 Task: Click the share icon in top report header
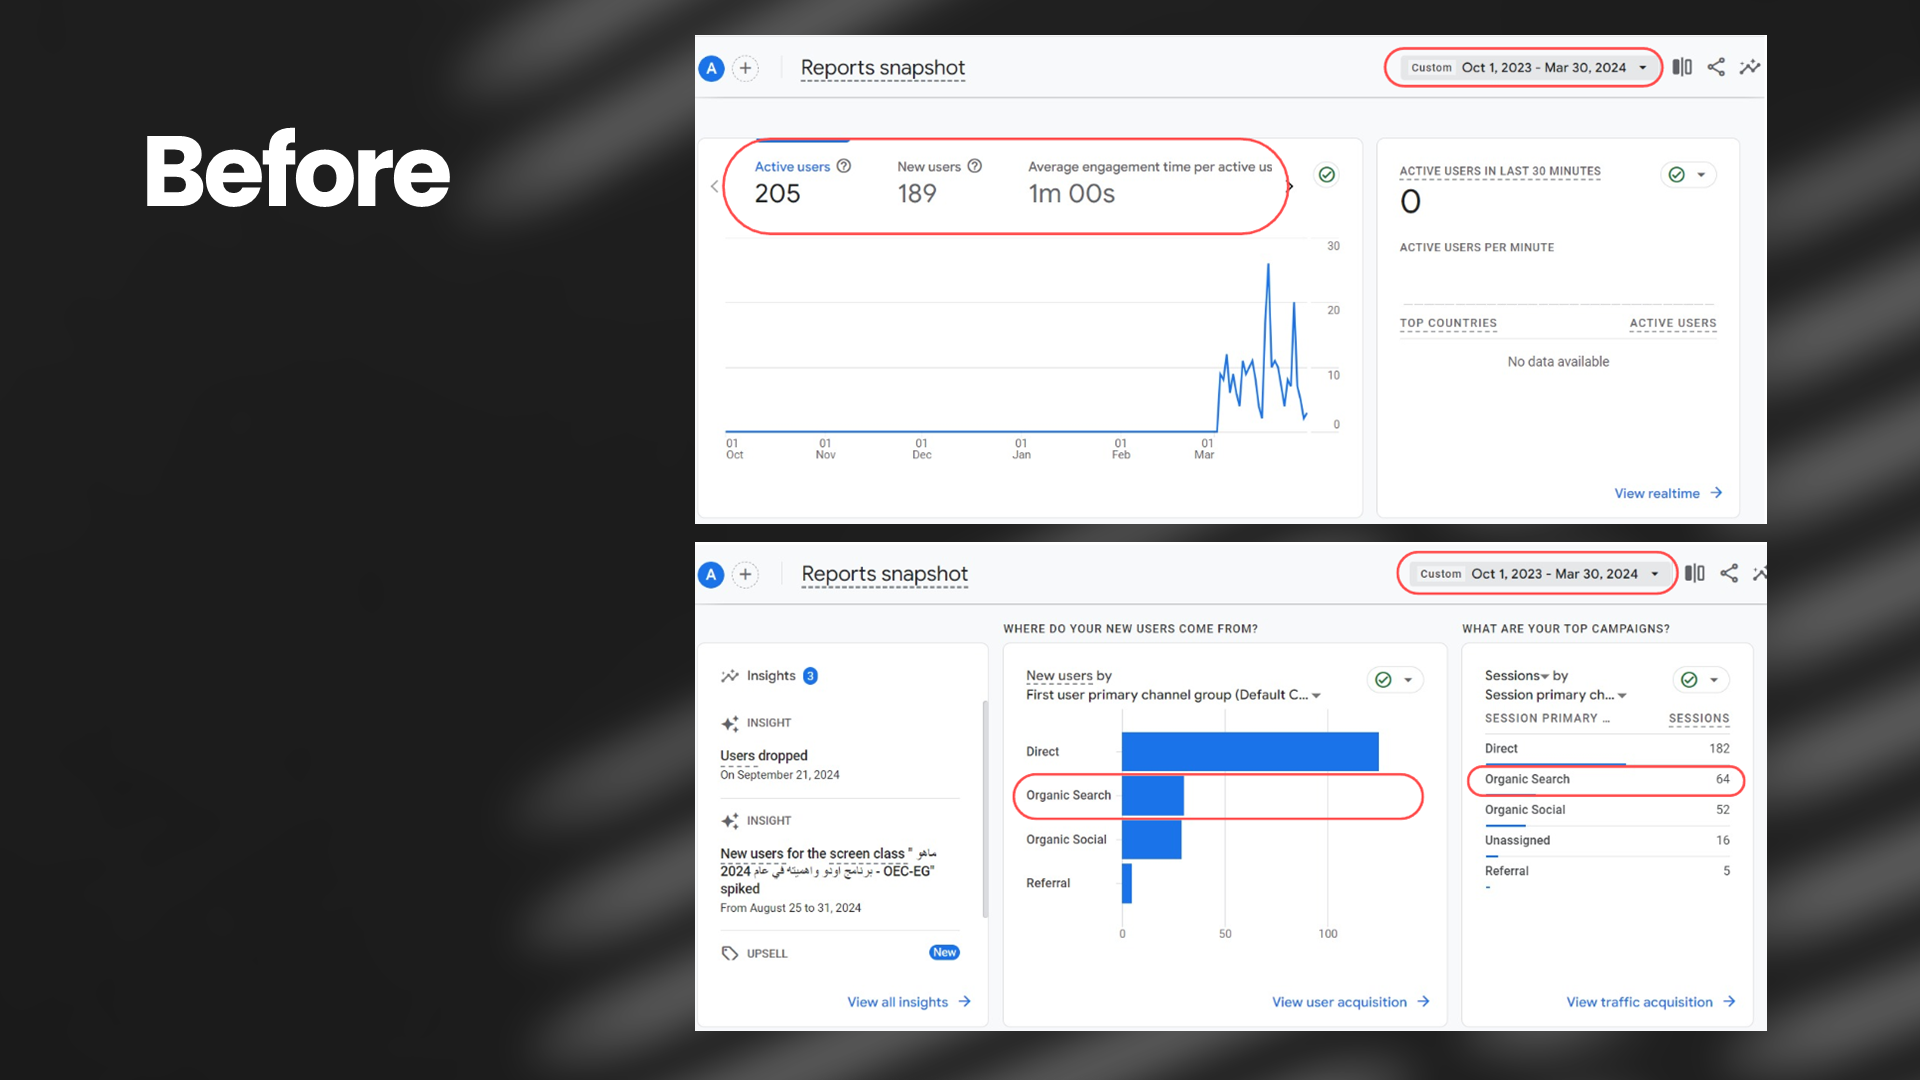pos(1716,67)
